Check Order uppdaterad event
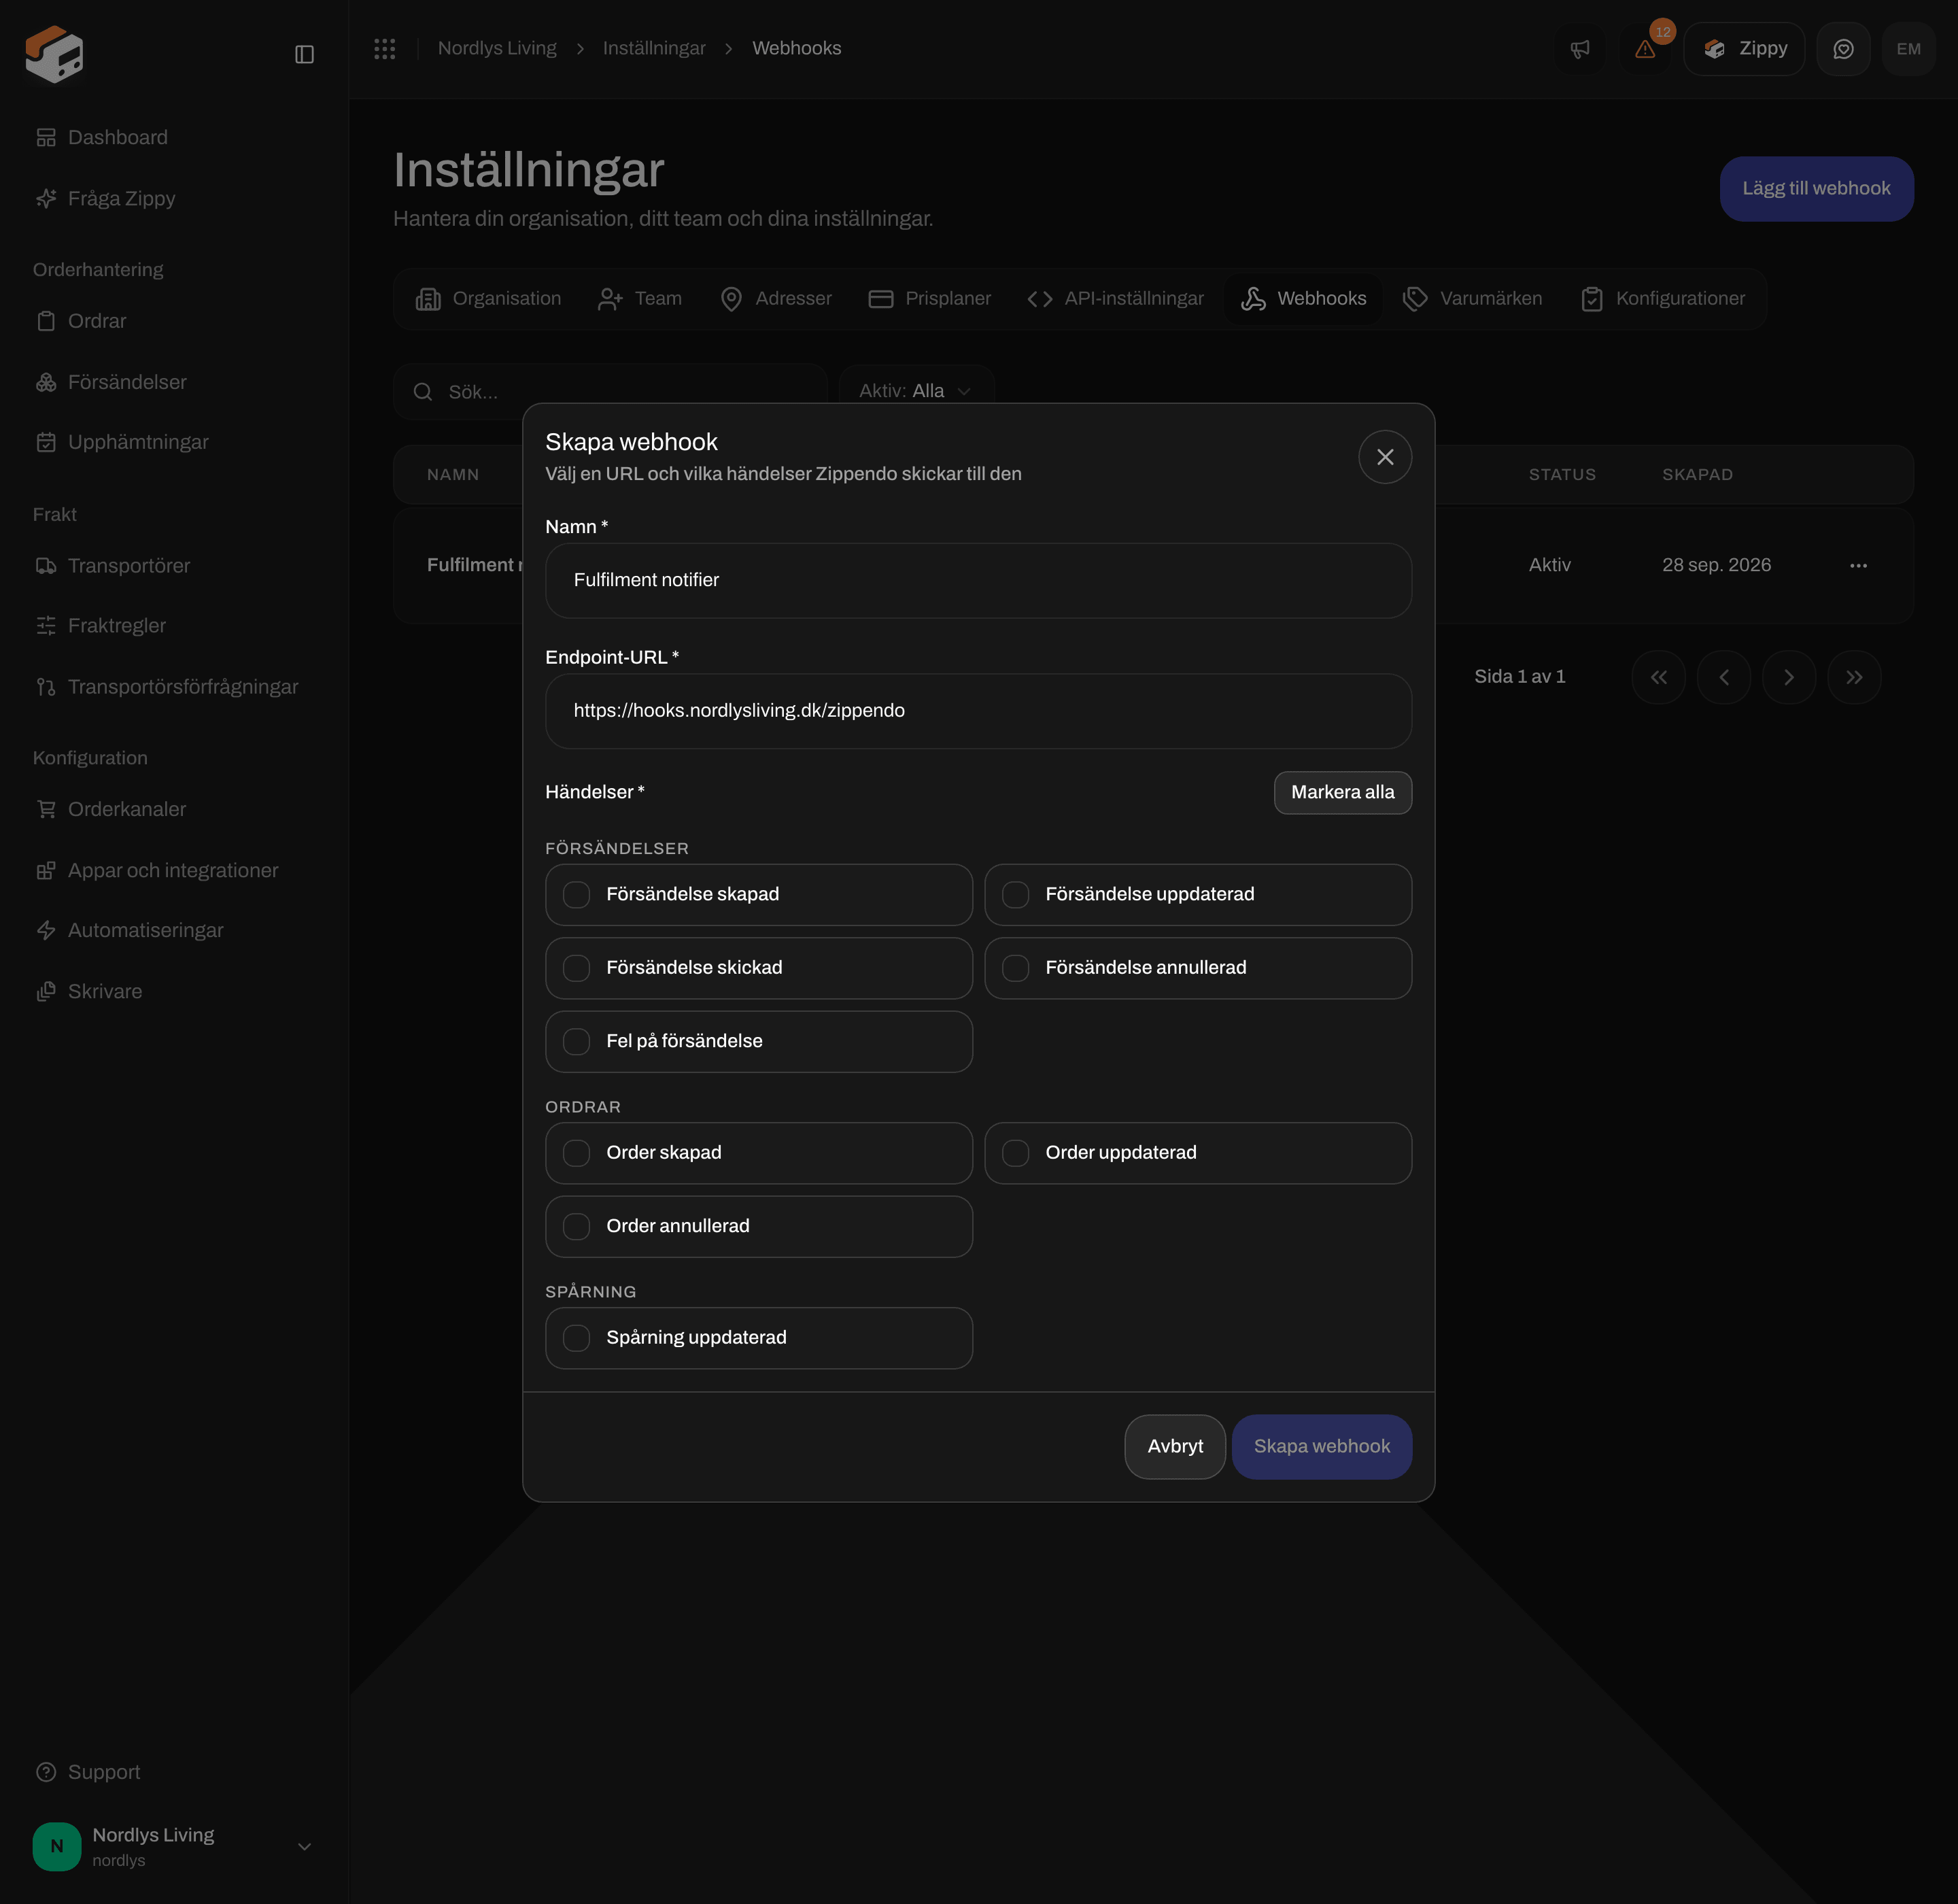Image resolution: width=1958 pixels, height=1904 pixels. (x=1198, y=1153)
